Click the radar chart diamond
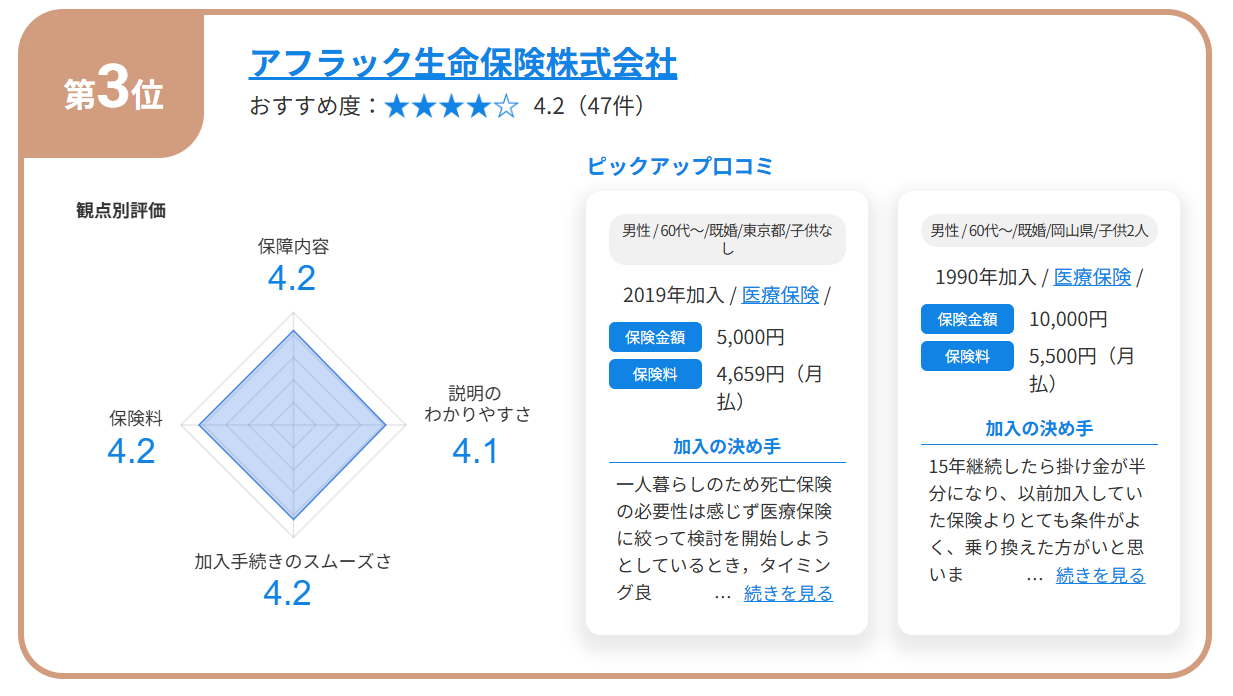The height and width of the screenshot is (696, 1233). (x=292, y=425)
